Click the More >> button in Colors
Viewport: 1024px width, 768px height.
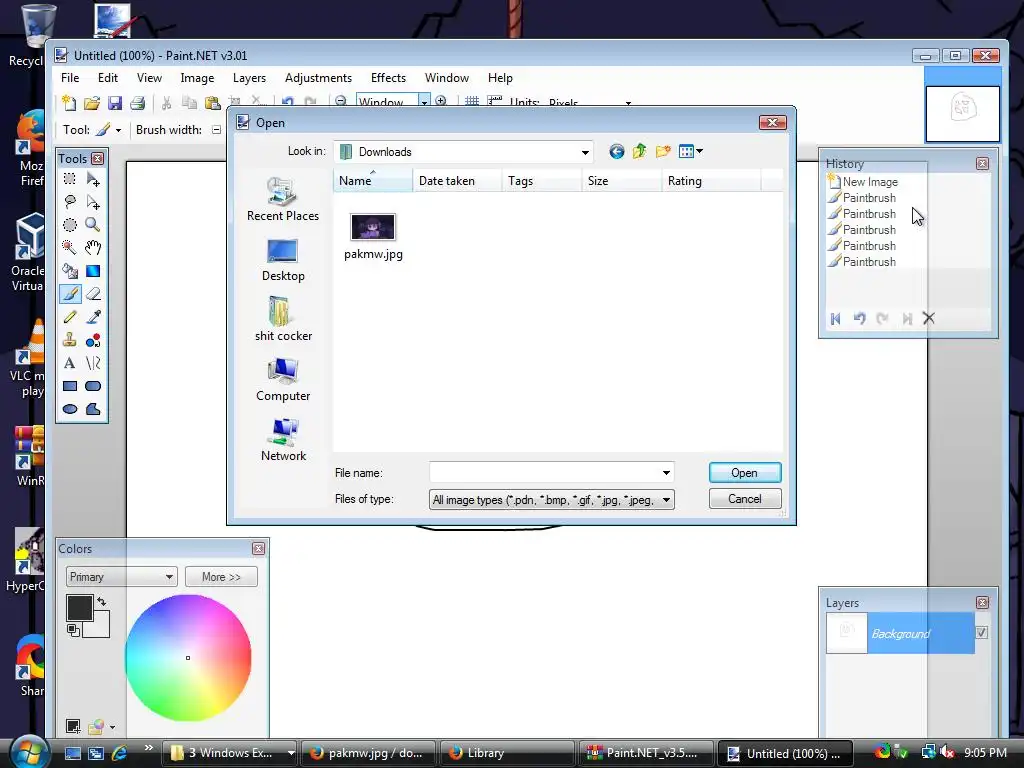[x=221, y=577]
